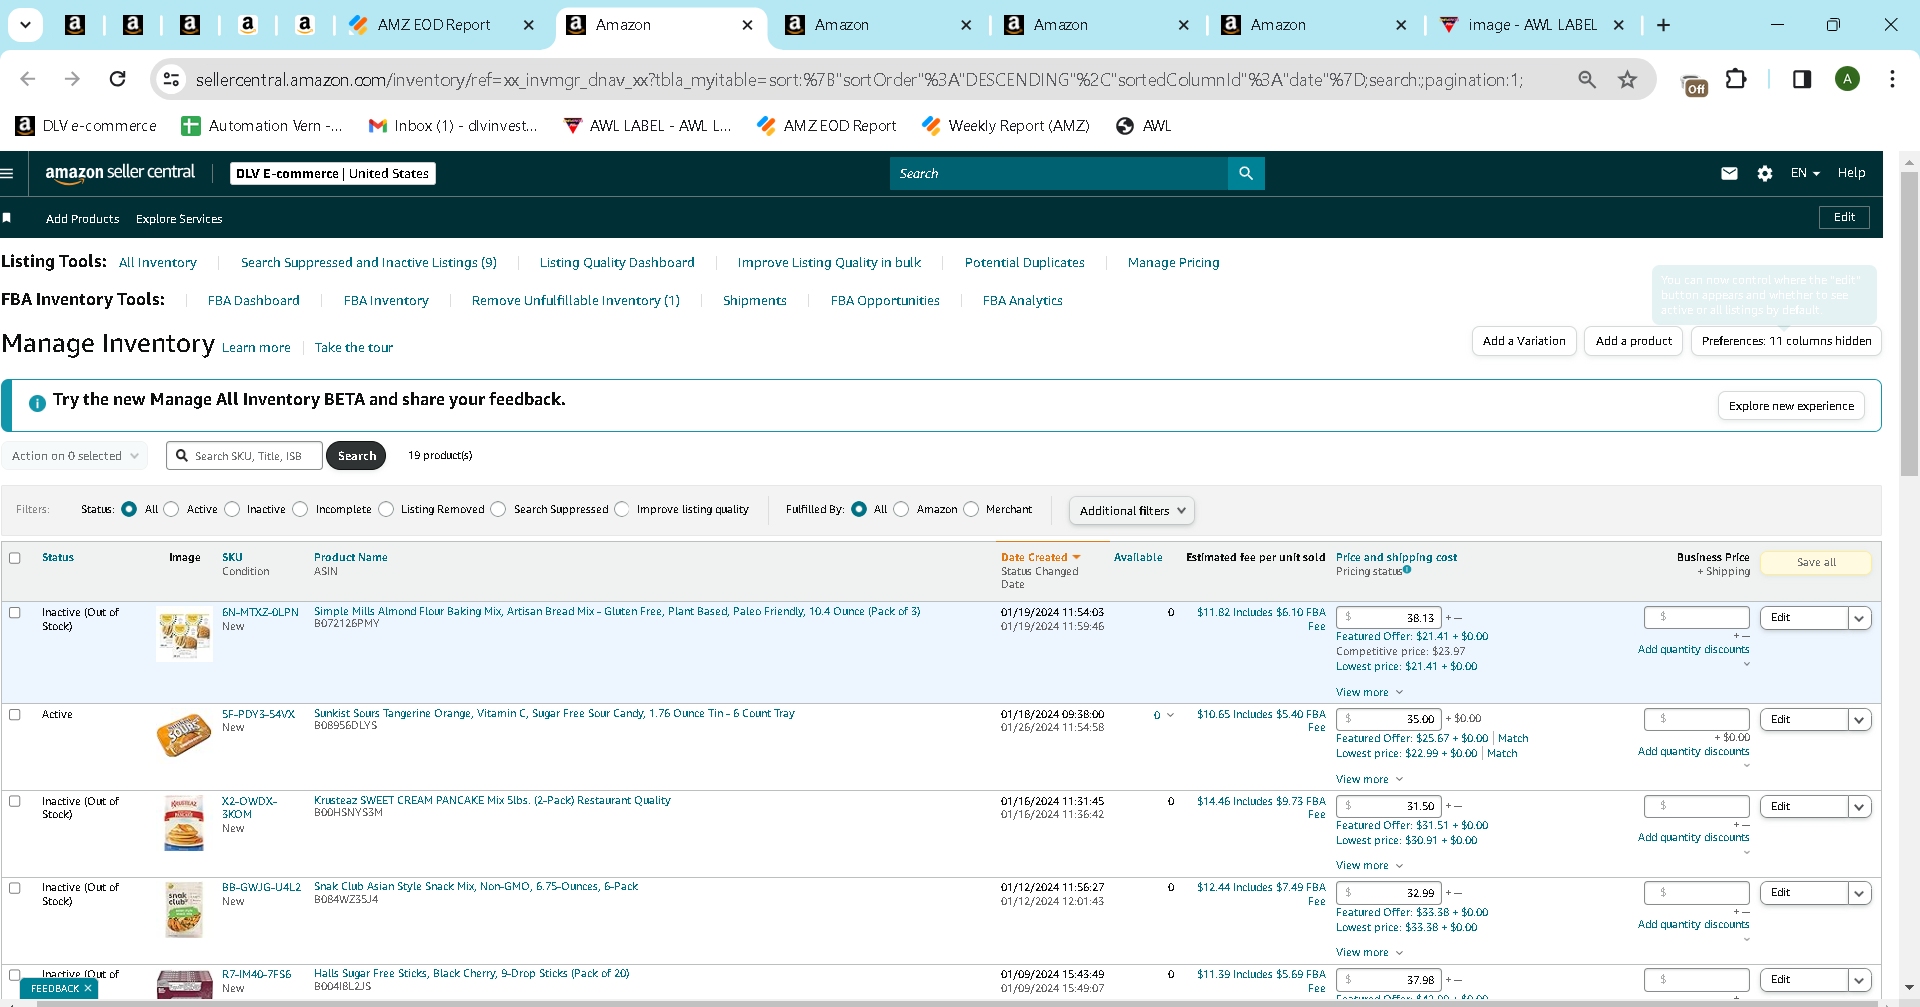
Task: Open the Explore Services menu item
Action: click(x=179, y=219)
